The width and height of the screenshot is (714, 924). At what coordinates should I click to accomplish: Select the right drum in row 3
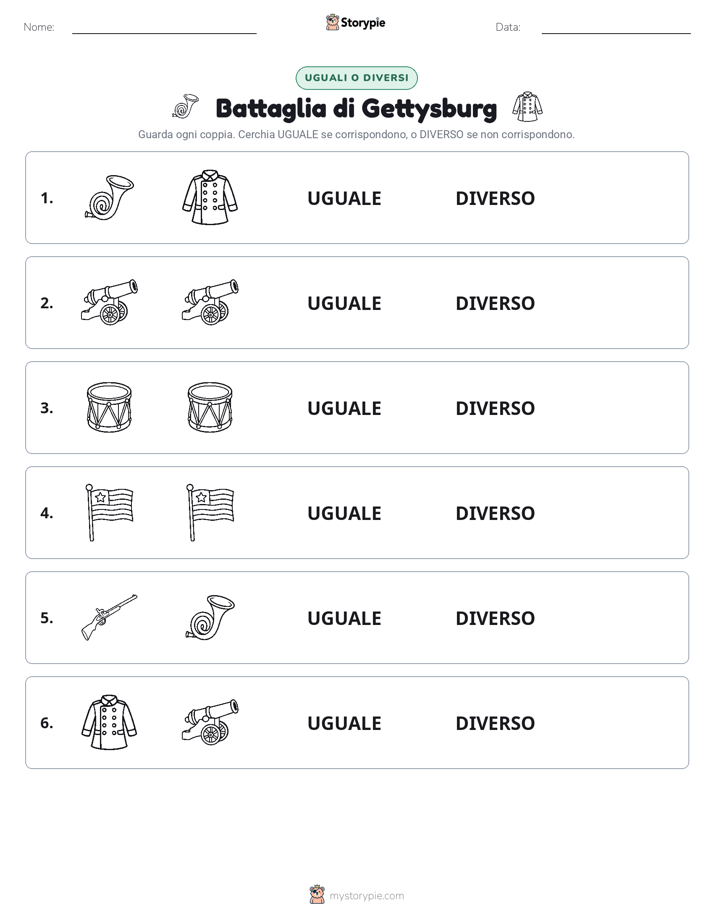coord(210,407)
